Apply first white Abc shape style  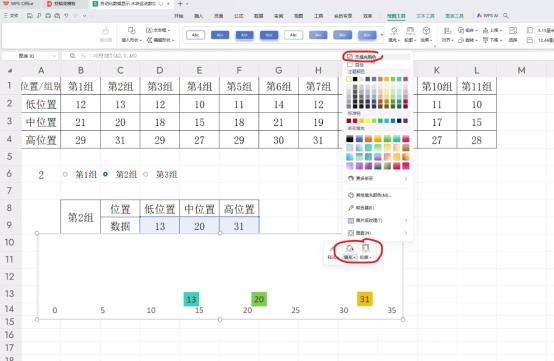pos(195,35)
